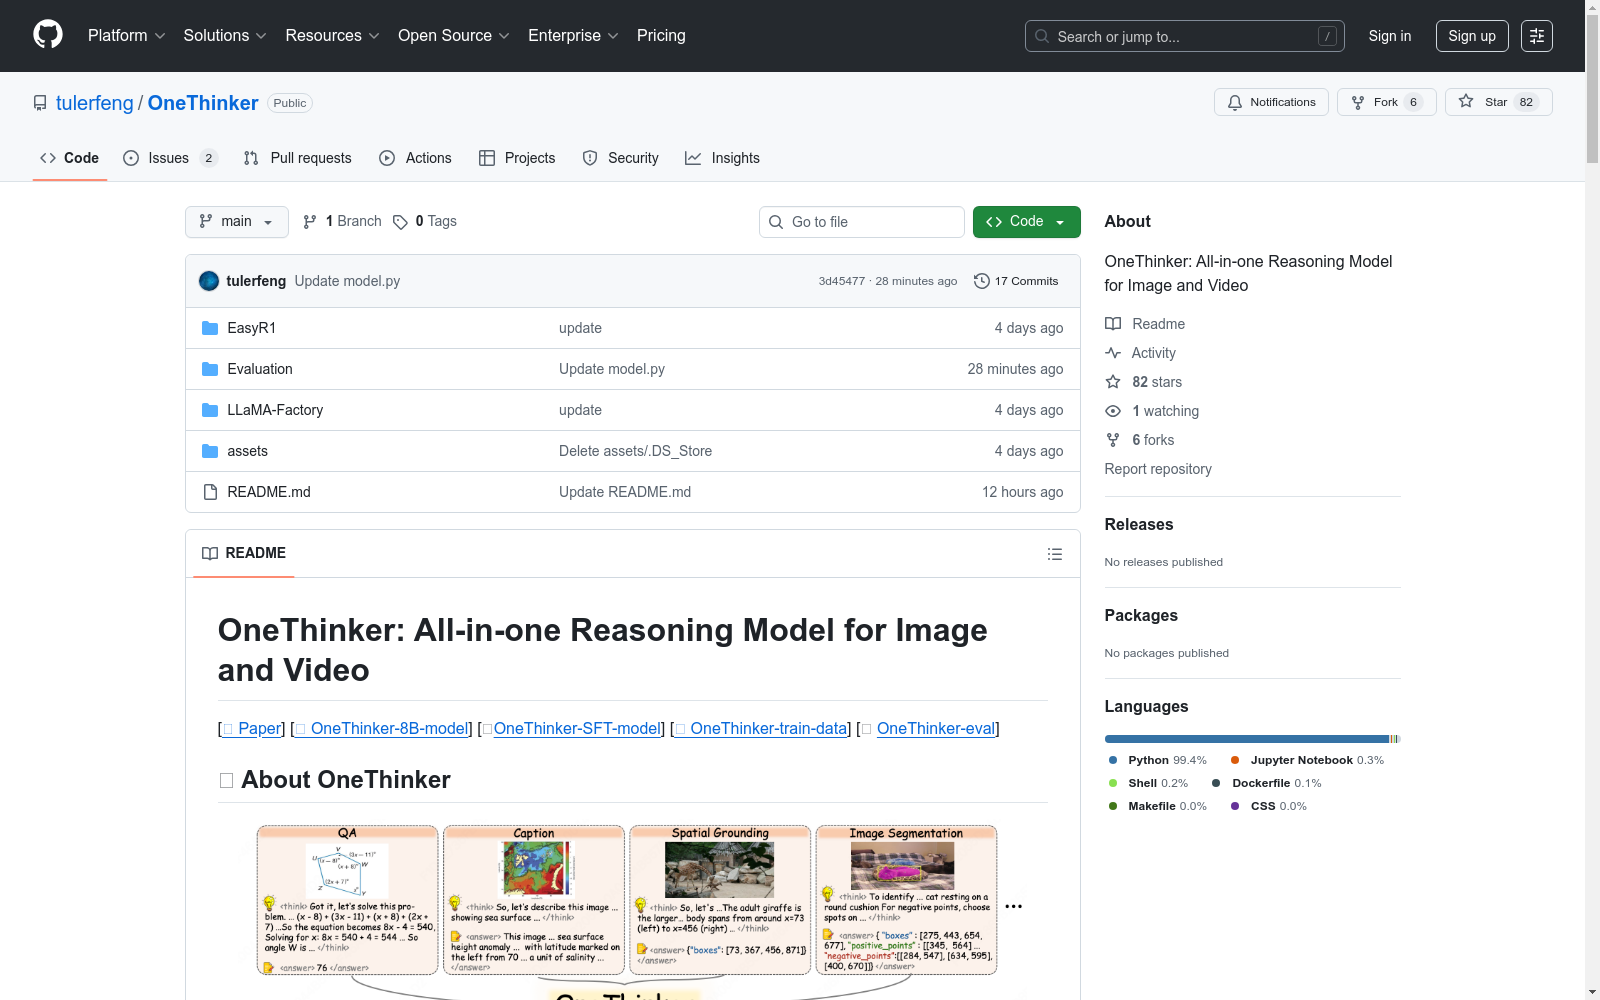The height and width of the screenshot is (1000, 1600).
Task: Click the languages breakdown bar
Action: [1253, 739]
